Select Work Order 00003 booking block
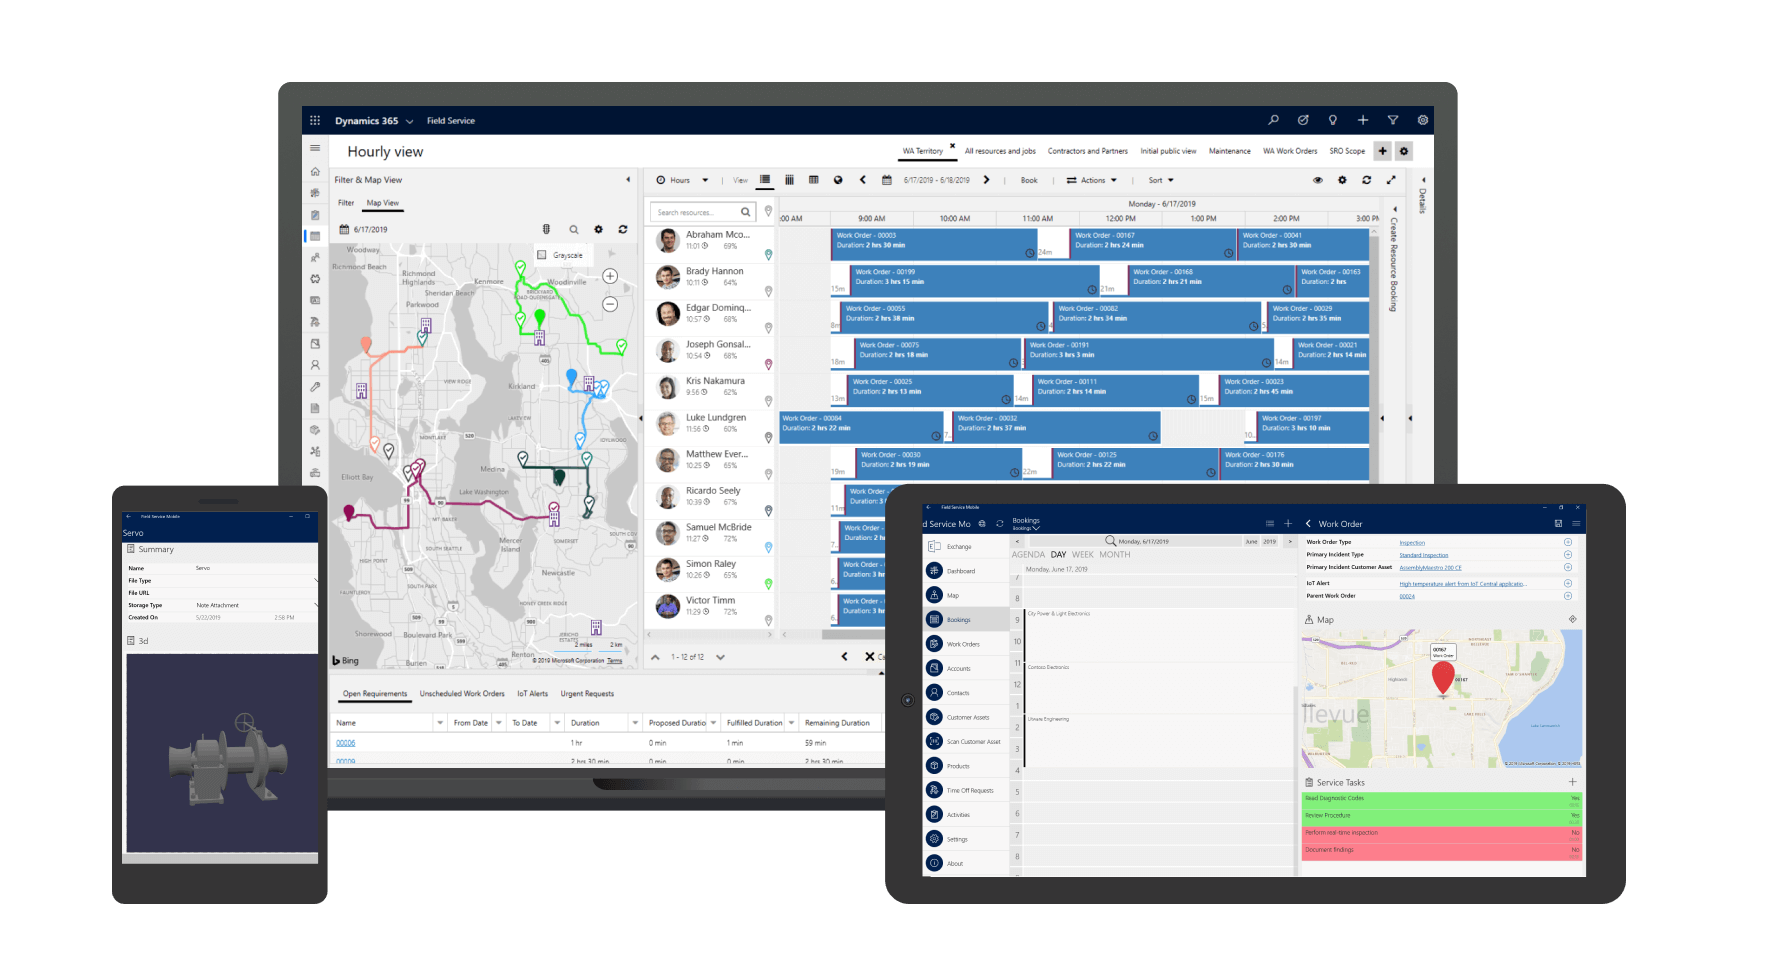The width and height of the screenshot is (1769, 955). [x=934, y=244]
